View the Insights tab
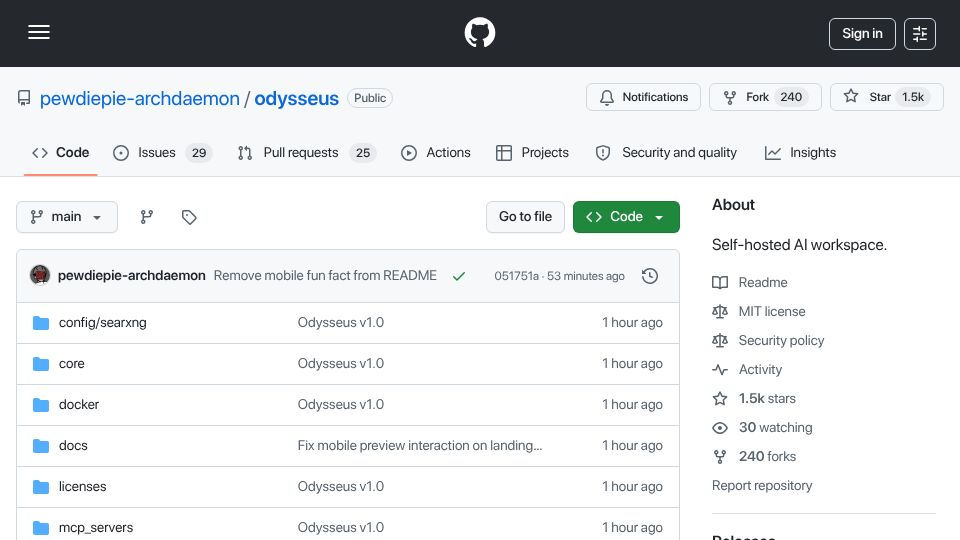This screenshot has width=960, height=540. click(800, 153)
